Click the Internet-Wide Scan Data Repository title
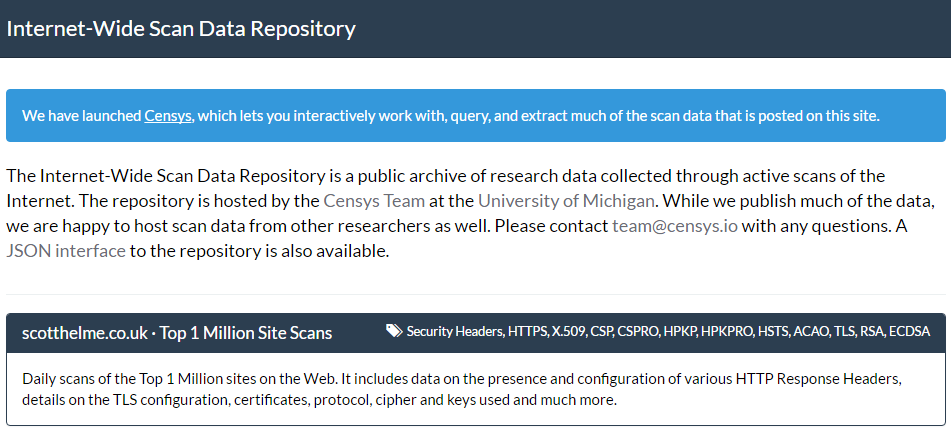Viewport: 951px width, 437px height. click(x=181, y=28)
